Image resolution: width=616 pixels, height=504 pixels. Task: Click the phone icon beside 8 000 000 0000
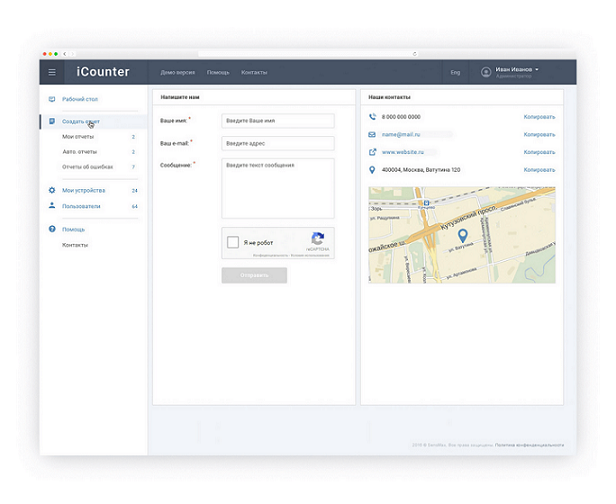tap(372, 116)
